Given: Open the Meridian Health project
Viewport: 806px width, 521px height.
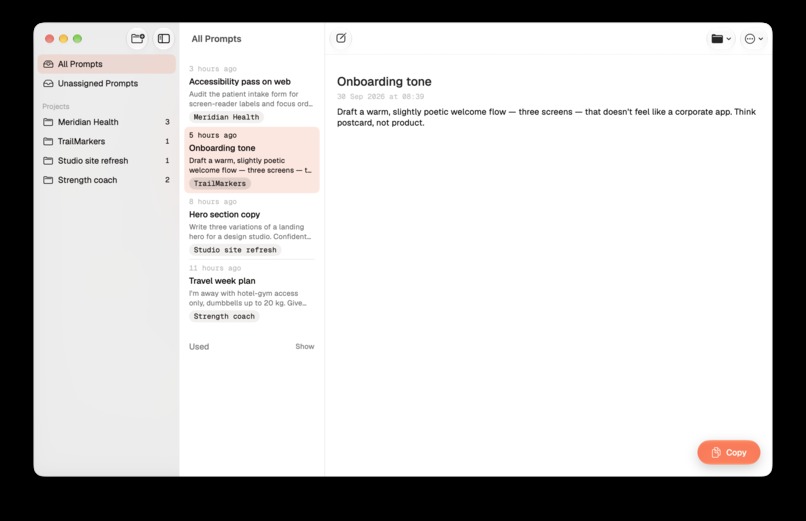Looking at the screenshot, I should pos(107,122).
